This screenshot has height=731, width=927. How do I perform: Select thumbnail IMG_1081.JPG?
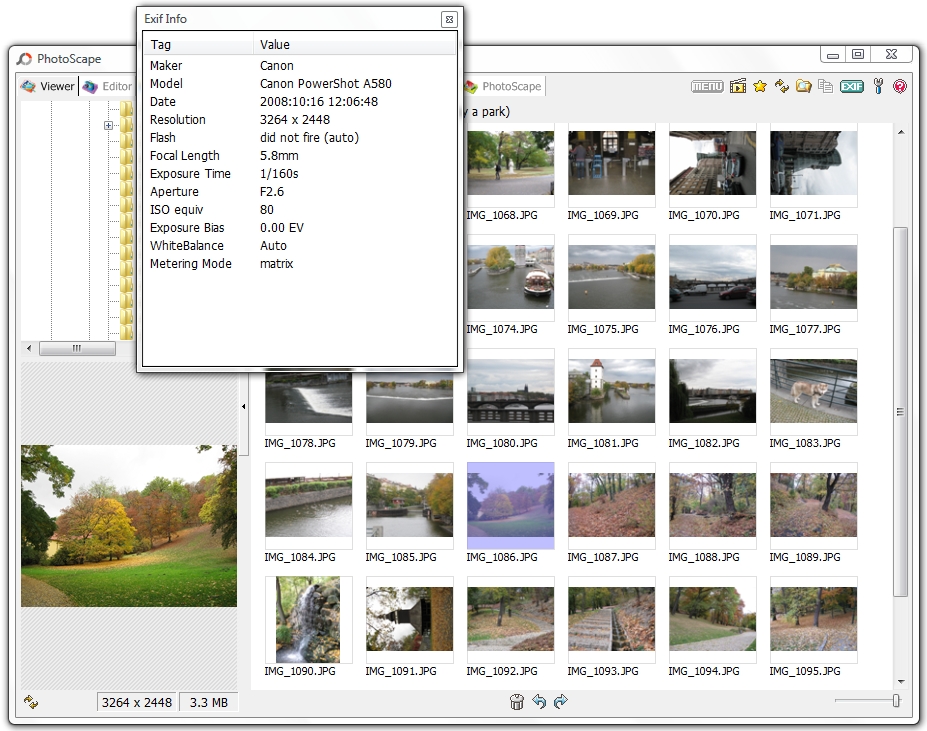click(x=611, y=391)
